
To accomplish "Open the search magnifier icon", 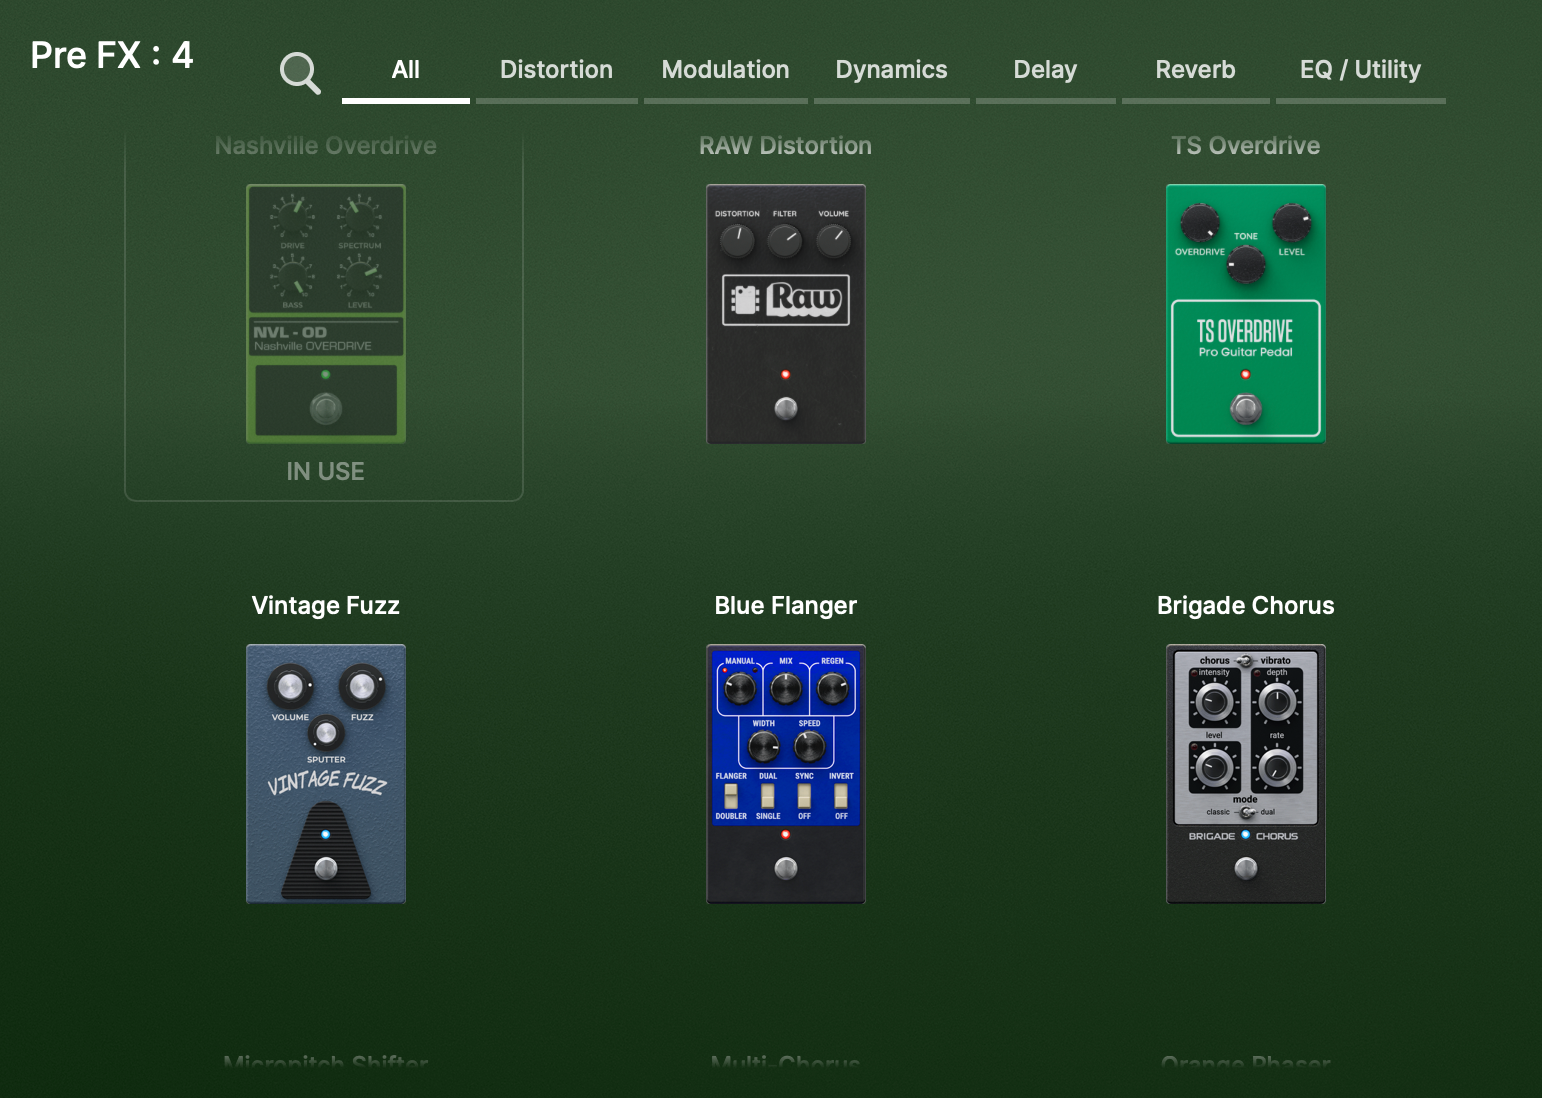I will [x=299, y=72].
